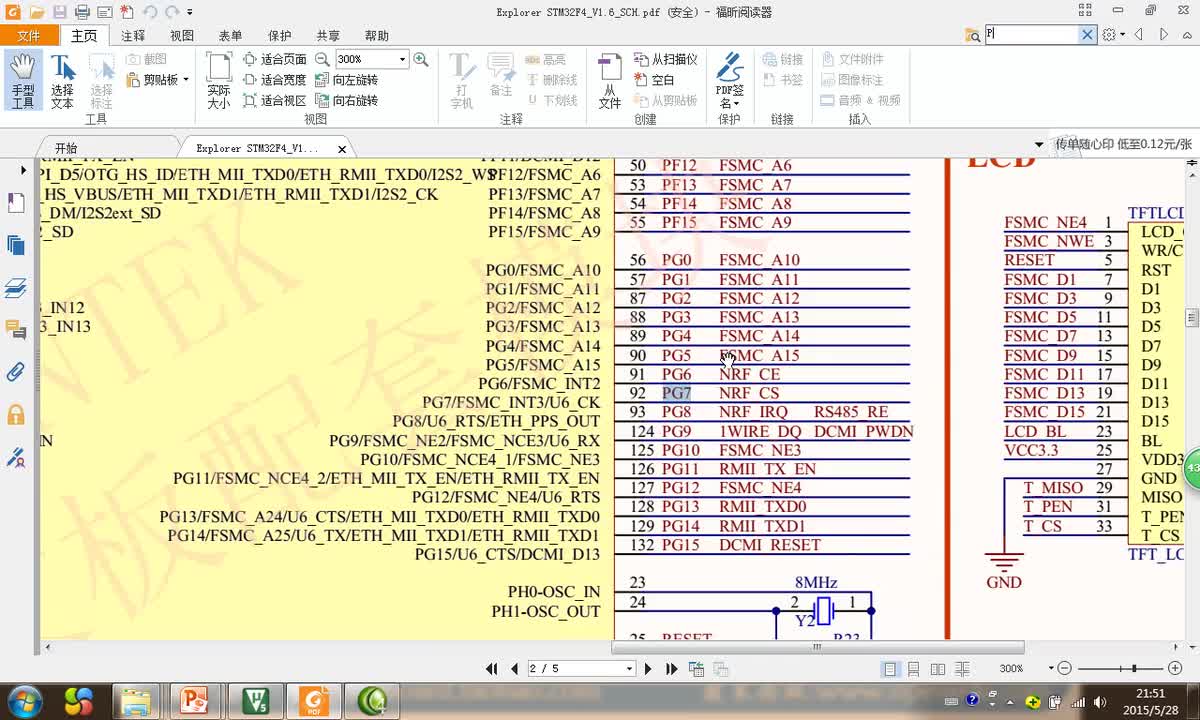
Task: Choose the Select Text tool (选择文本)
Action: 62,81
